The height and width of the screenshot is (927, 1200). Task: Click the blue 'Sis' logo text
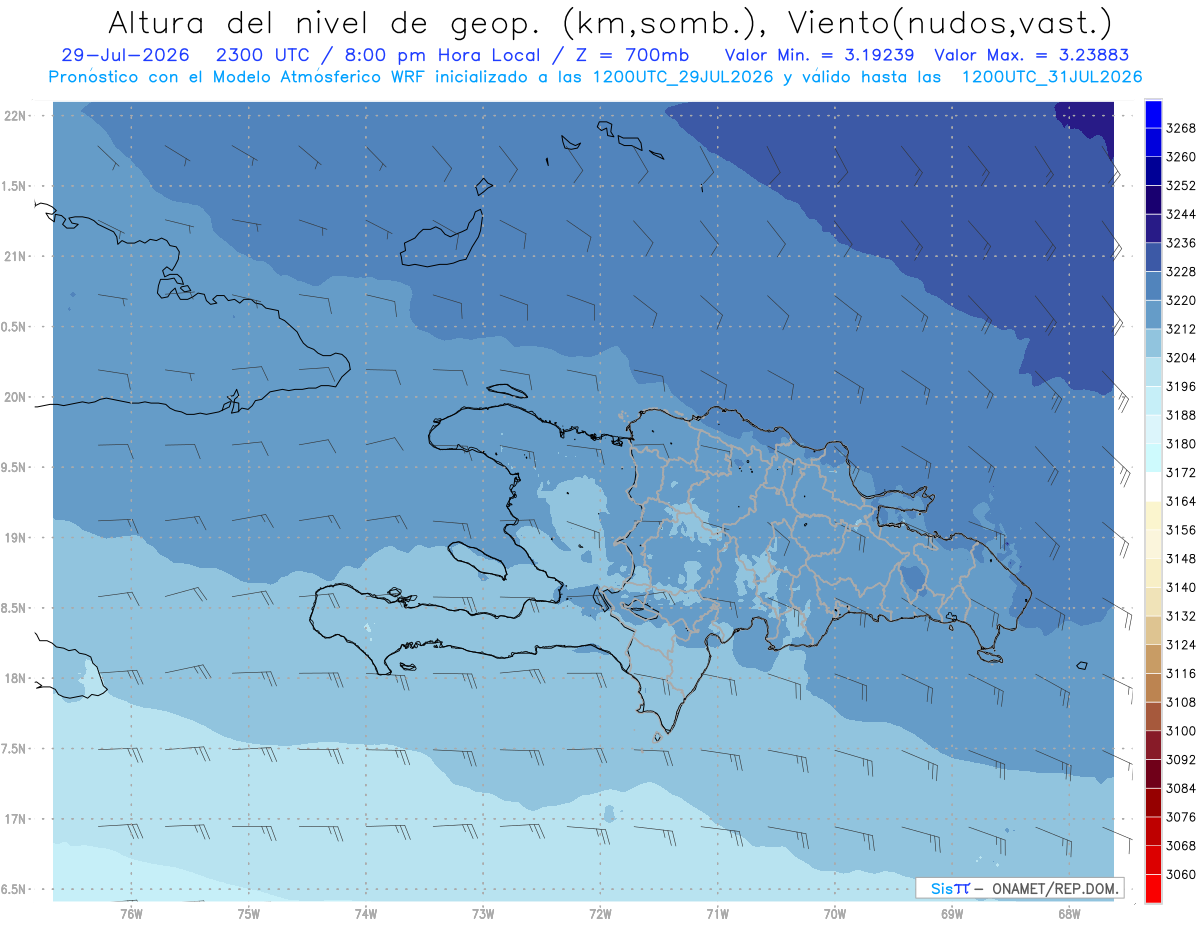pos(942,888)
